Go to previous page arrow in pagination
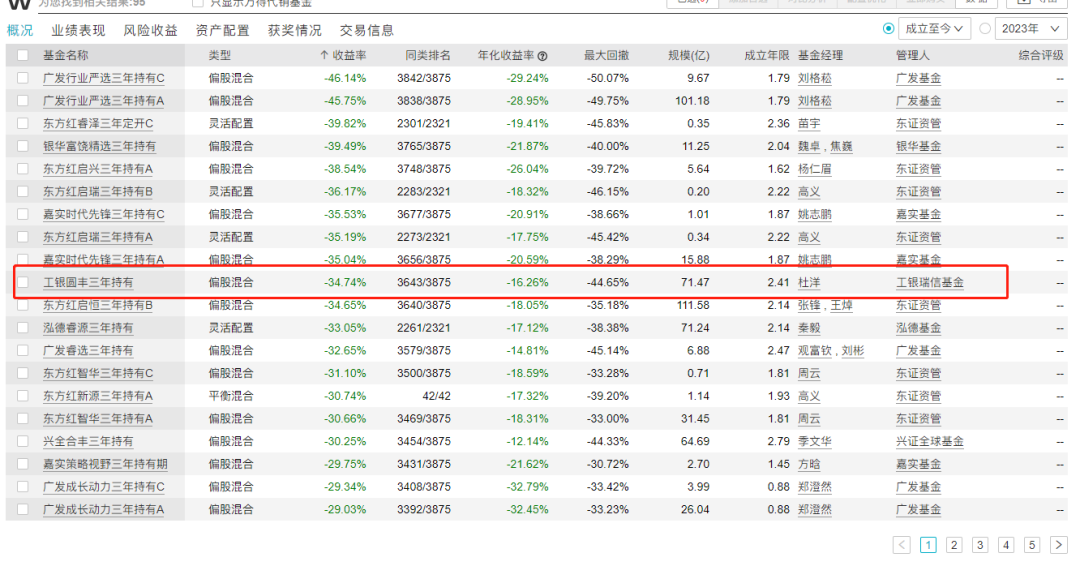Image resolution: width=1080 pixels, height=566 pixels. pyautogui.click(x=902, y=545)
